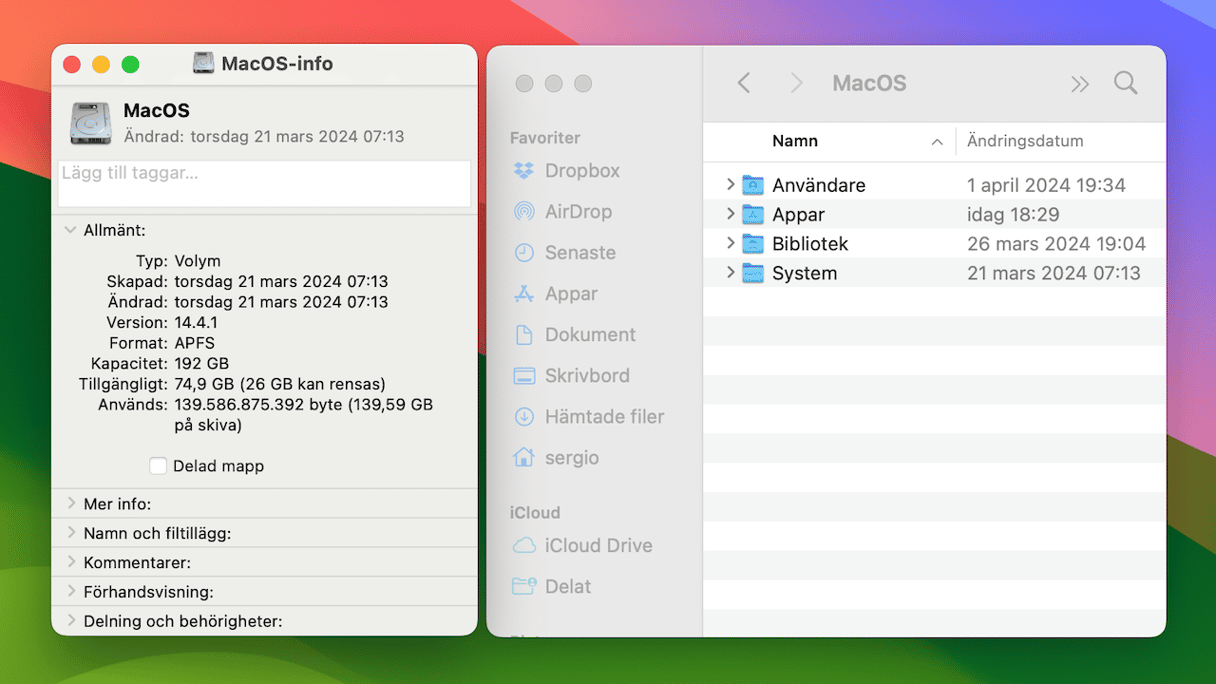Screen dimensions: 1216x684
Task: Open AirDrop from the sidebar
Action: pos(578,212)
